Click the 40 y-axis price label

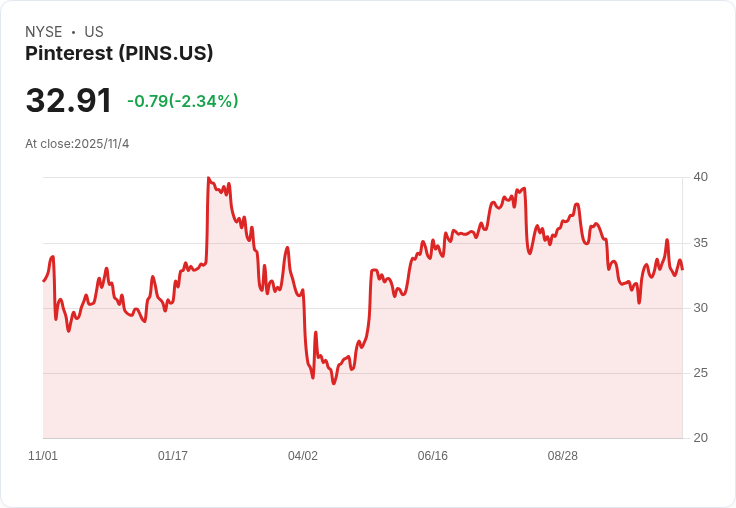point(701,177)
